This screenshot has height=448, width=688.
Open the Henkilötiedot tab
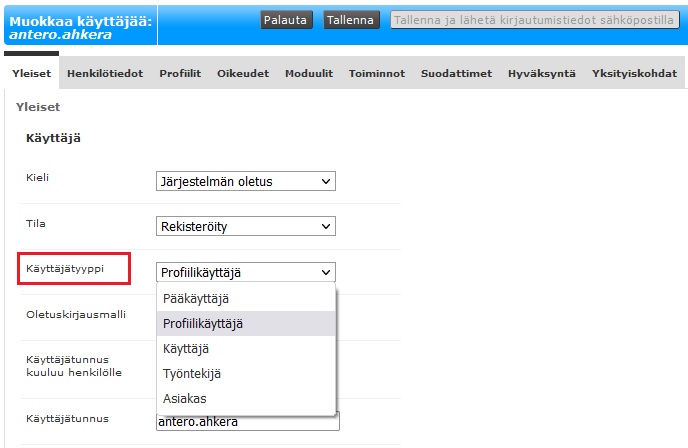(x=105, y=73)
